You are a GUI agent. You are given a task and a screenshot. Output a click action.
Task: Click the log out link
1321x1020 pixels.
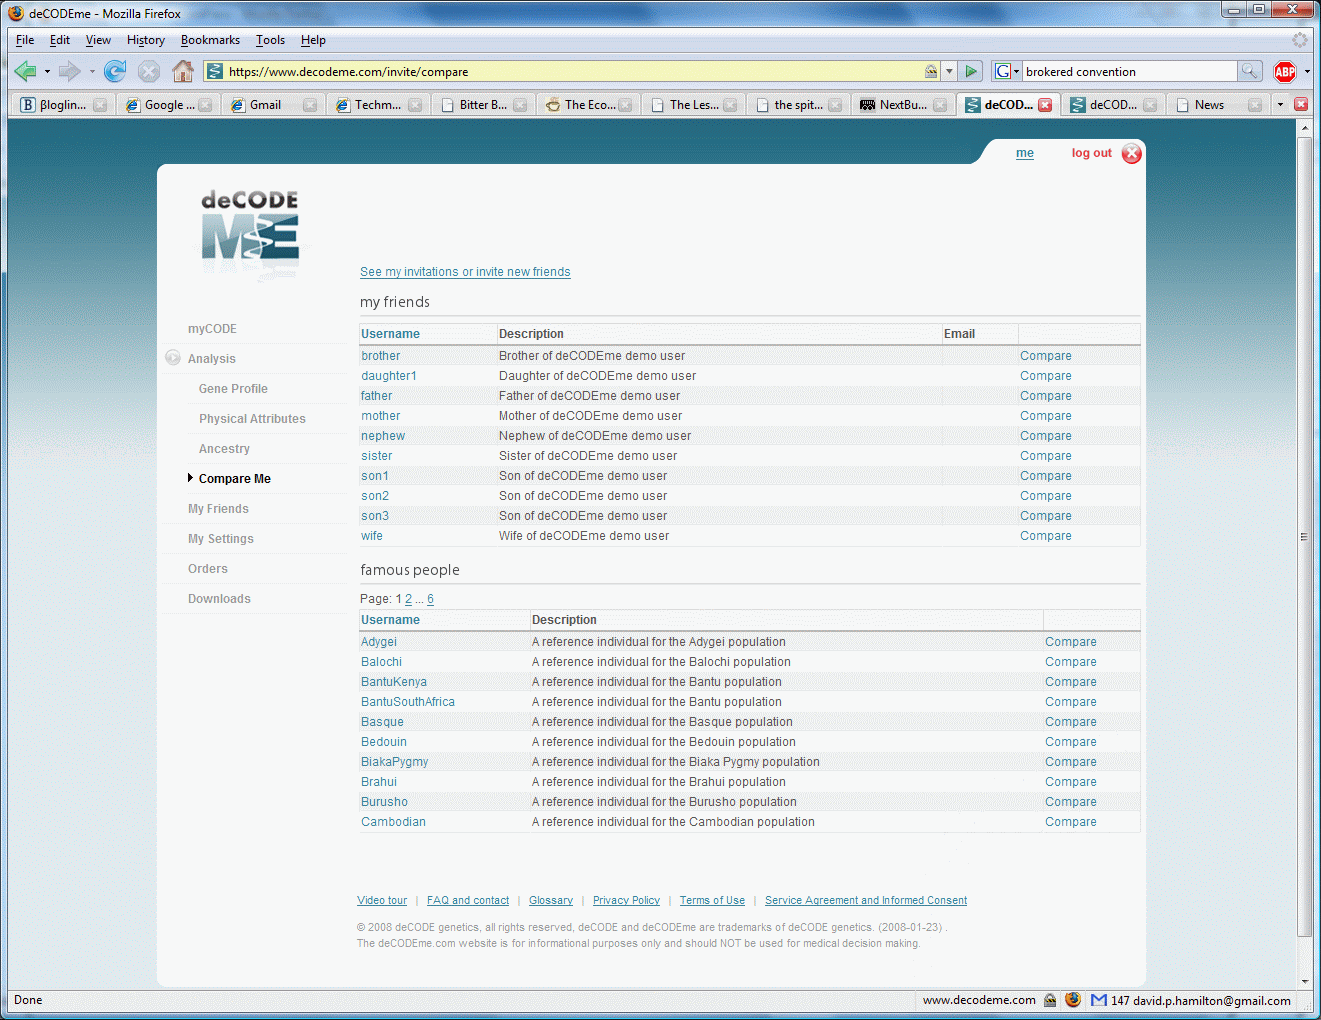click(x=1091, y=153)
